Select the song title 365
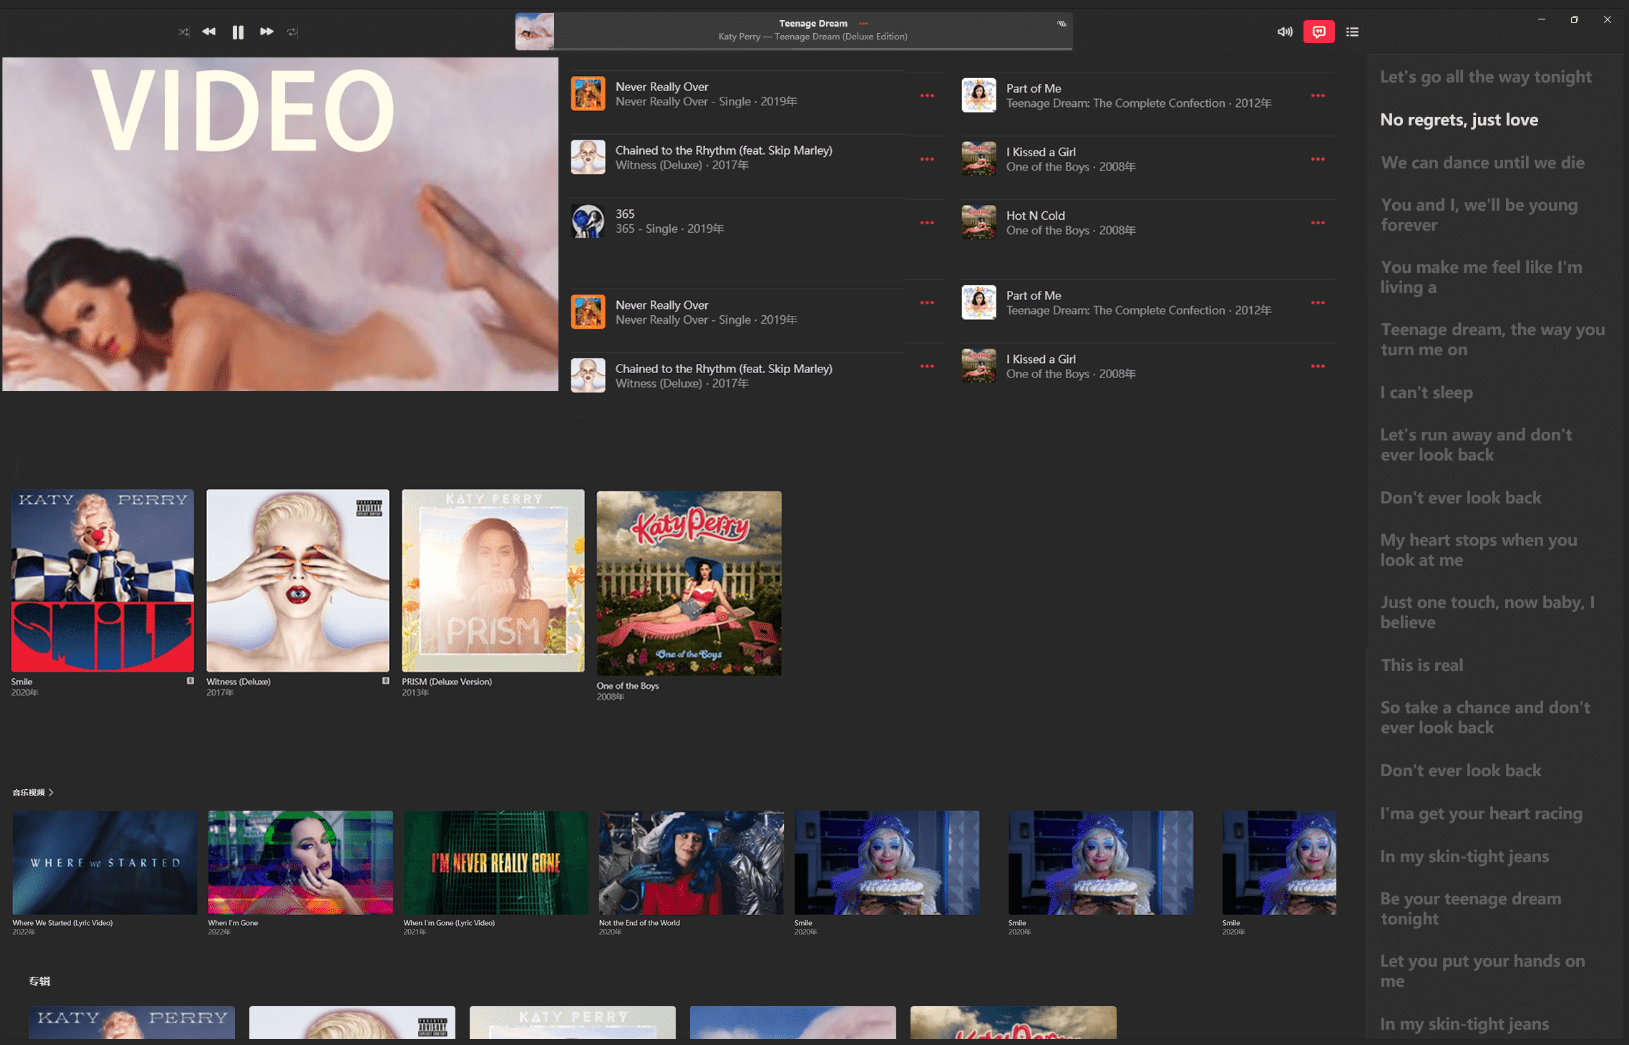The image size is (1629, 1045). tap(625, 214)
